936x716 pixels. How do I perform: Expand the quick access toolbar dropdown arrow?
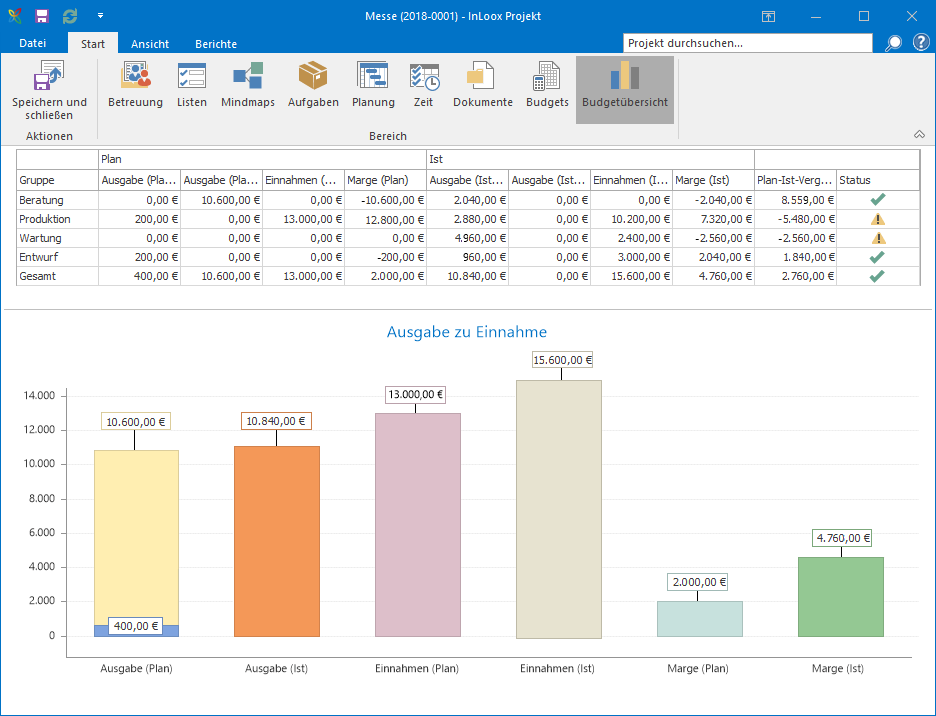point(100,16)
